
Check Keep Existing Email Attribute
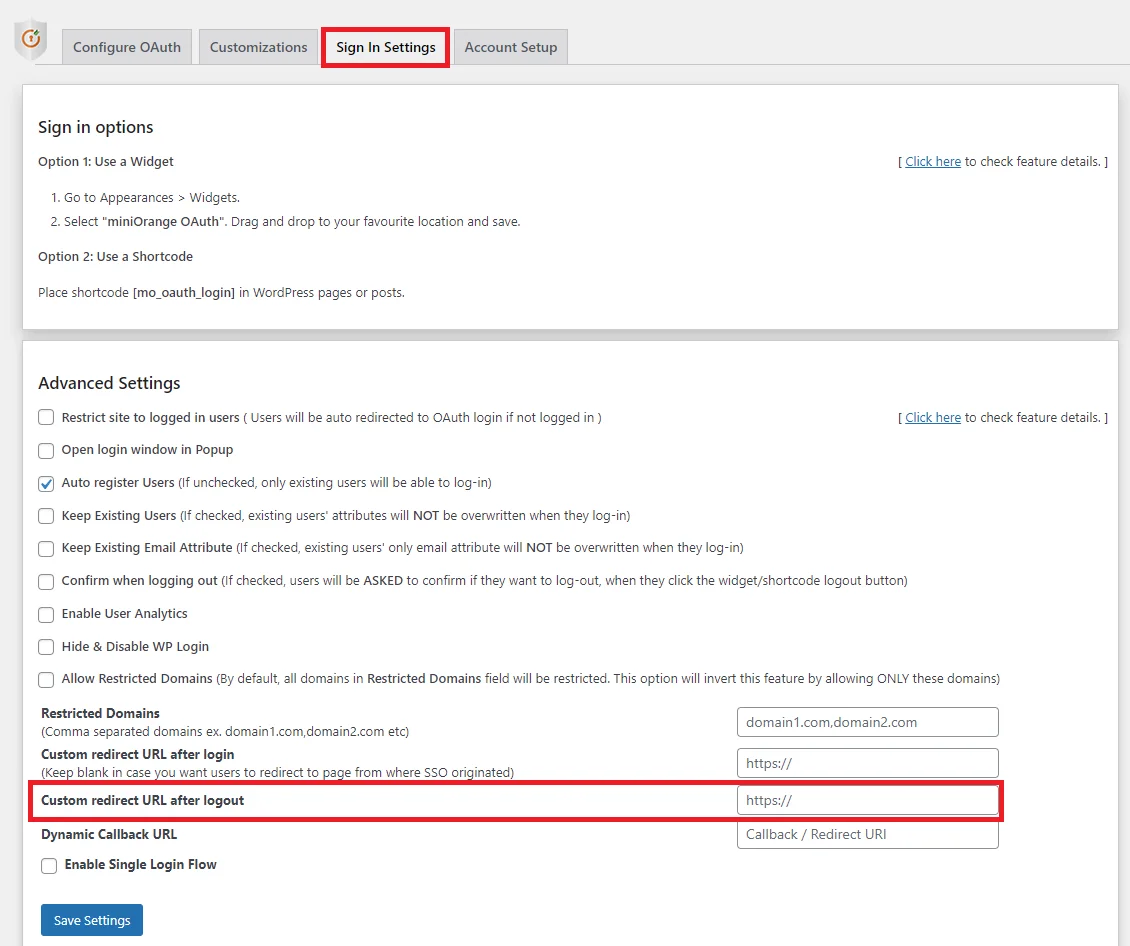pyautogui.click(x=45, y=549)
